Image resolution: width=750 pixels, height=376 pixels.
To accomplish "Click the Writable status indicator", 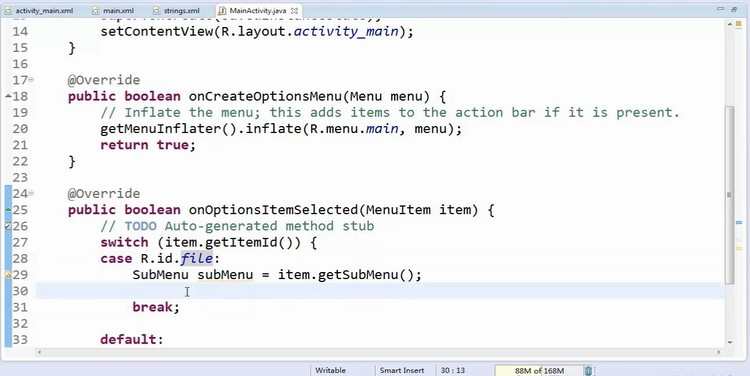I will click(330, 370).
